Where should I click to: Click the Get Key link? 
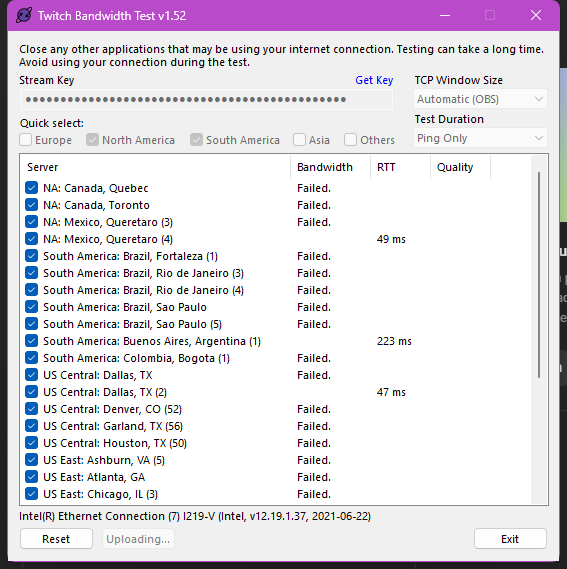tap(374, 80)
